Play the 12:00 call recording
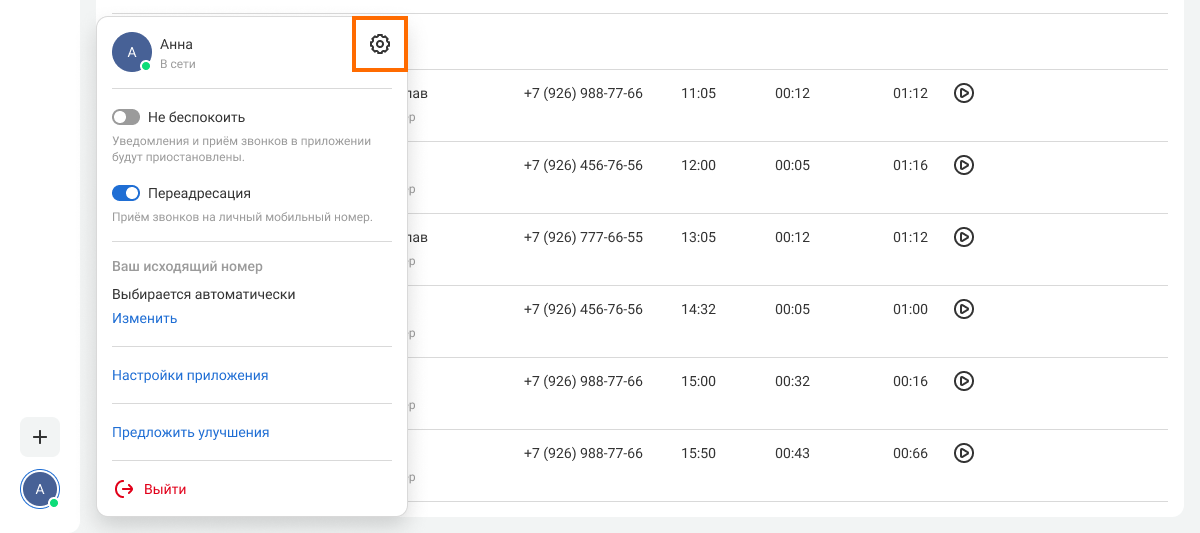The height and width of the screenshot is (533, 1200). tap(963, 165)
